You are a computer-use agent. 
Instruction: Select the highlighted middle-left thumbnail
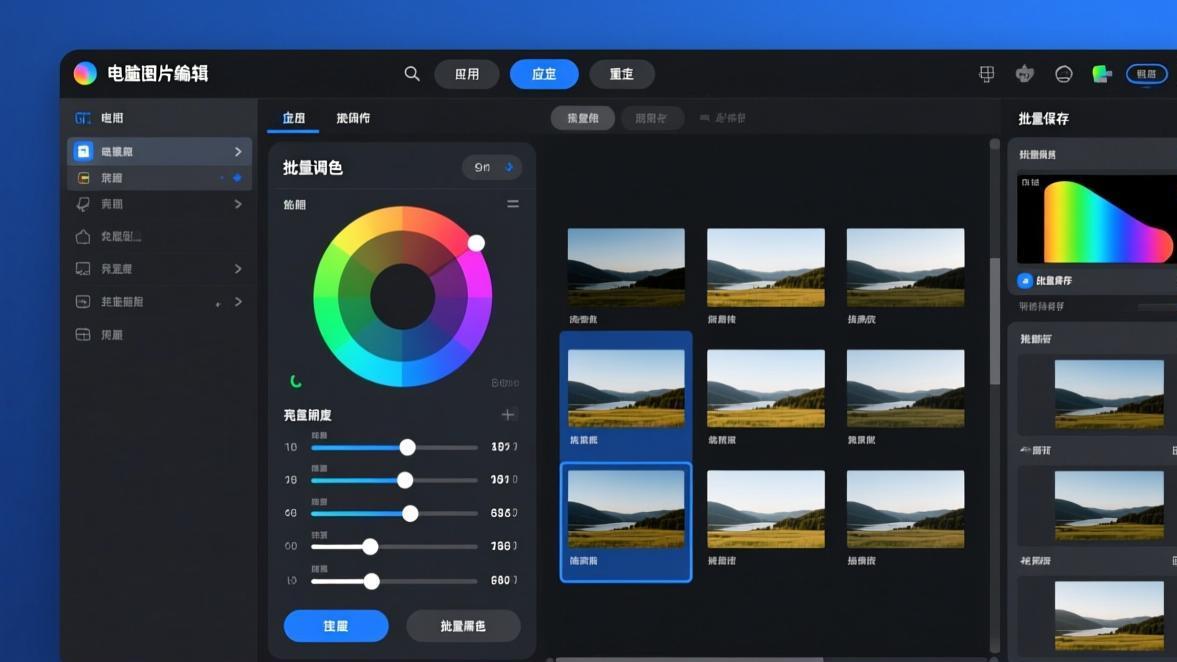coord(626,388)
